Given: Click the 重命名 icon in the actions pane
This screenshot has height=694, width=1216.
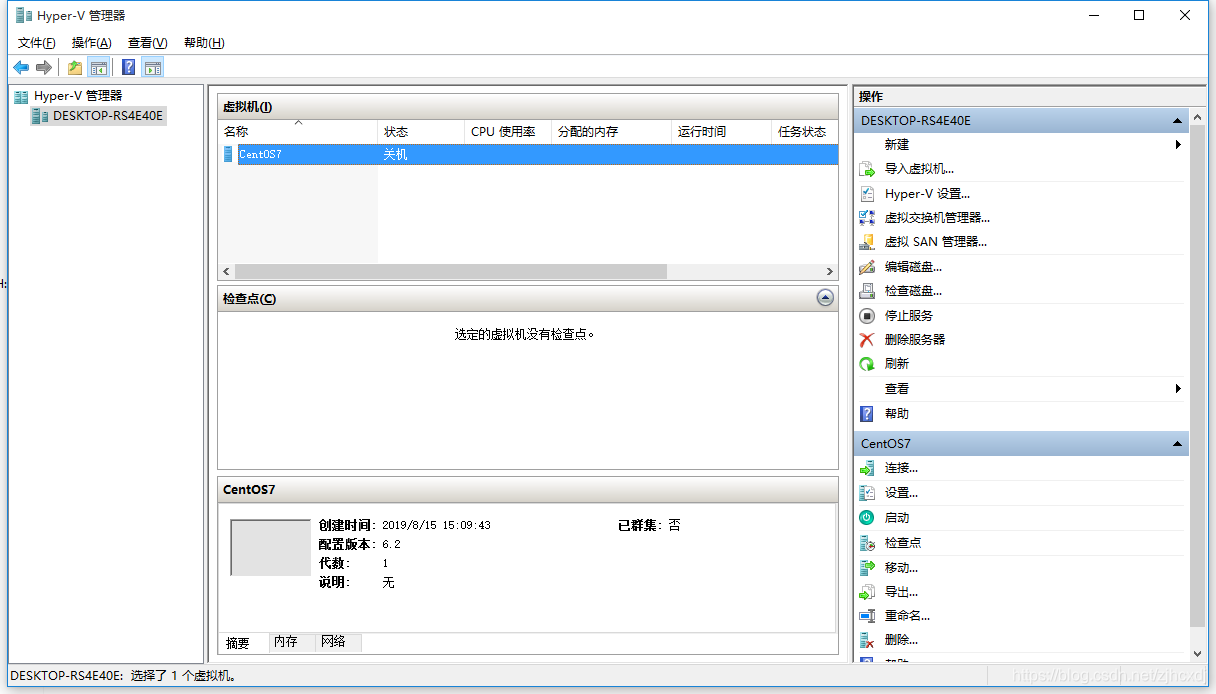Looking at the screenshot, I should click(x=867, y=616).
